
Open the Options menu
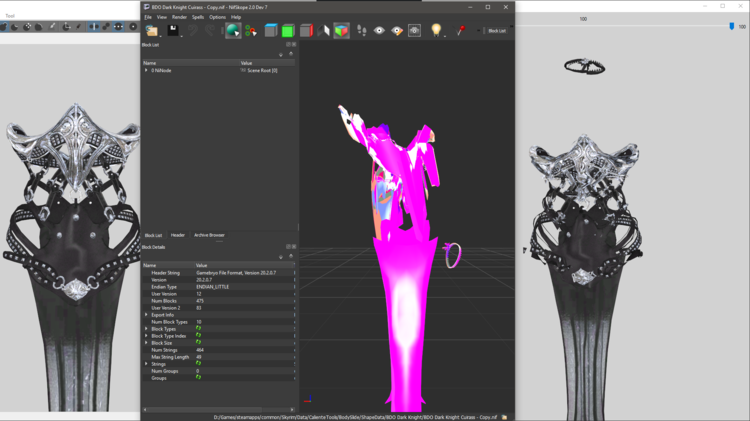[217, 17]
